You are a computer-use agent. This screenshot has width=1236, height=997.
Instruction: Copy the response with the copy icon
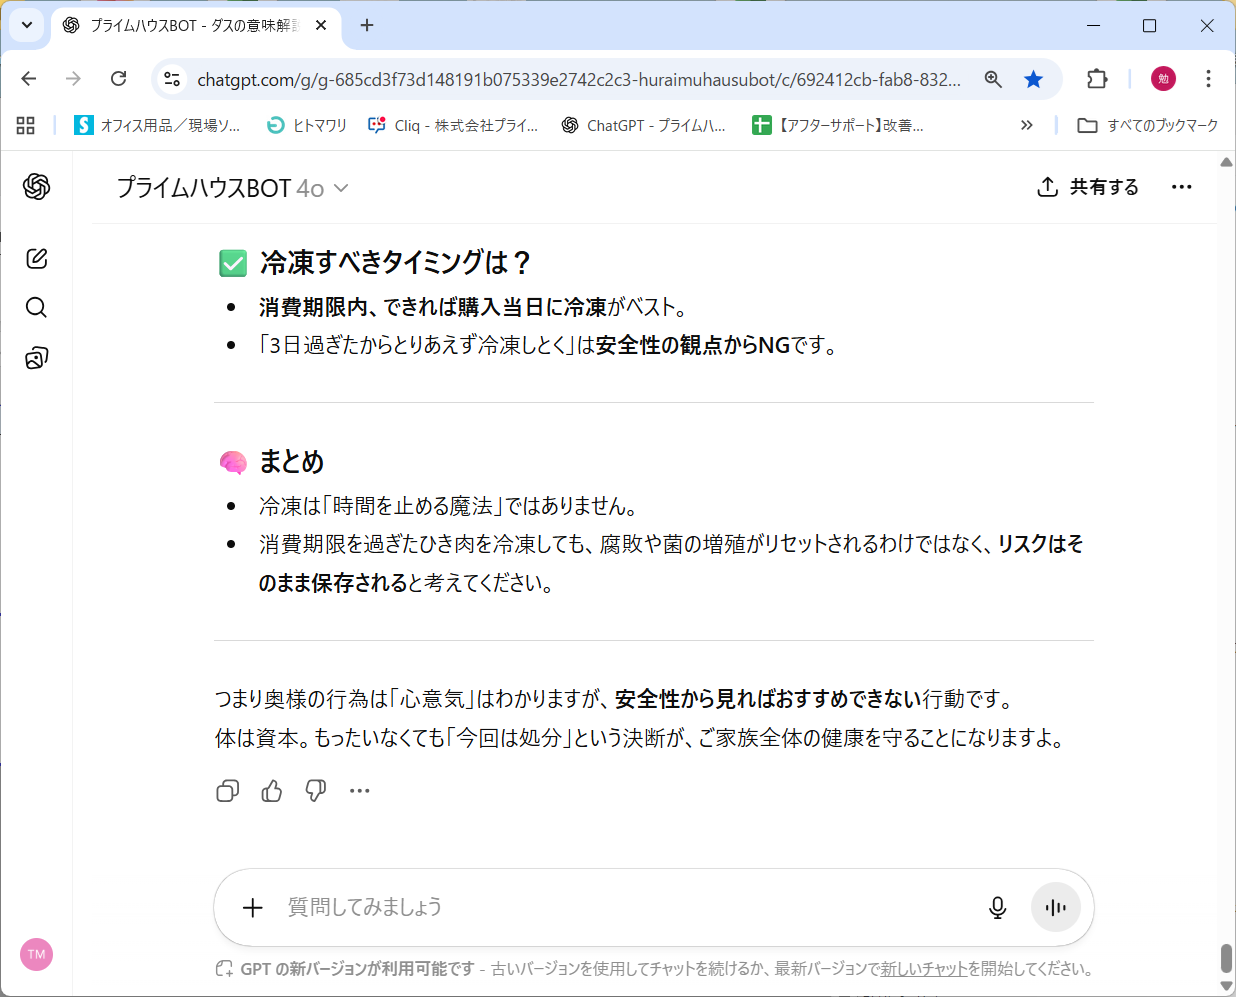(x=227, y=791)
